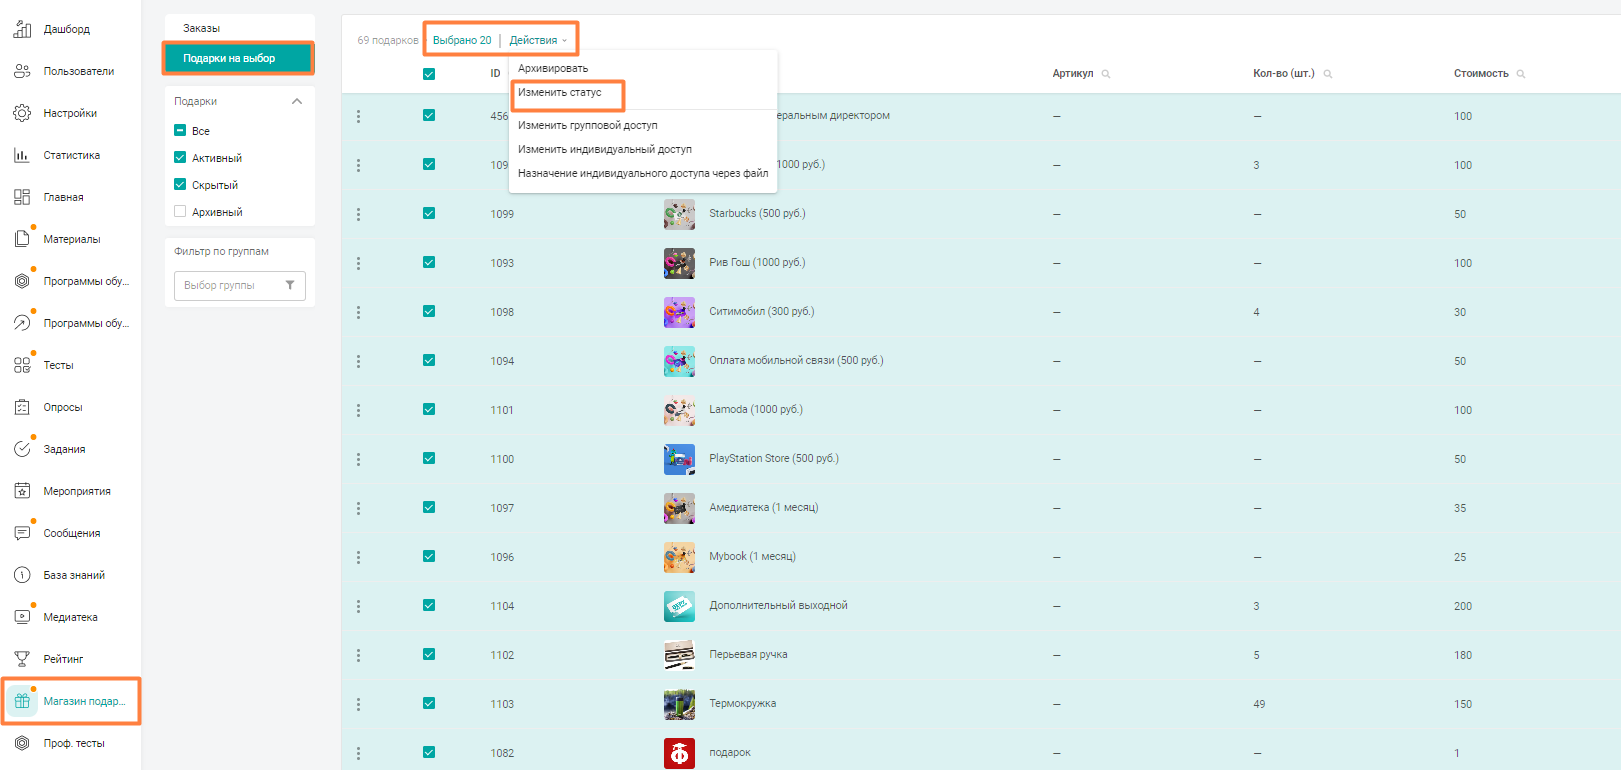Click the Статистика chart icon
The width and height of the screenshot is (1621, 770).
(x=22, y=155)
